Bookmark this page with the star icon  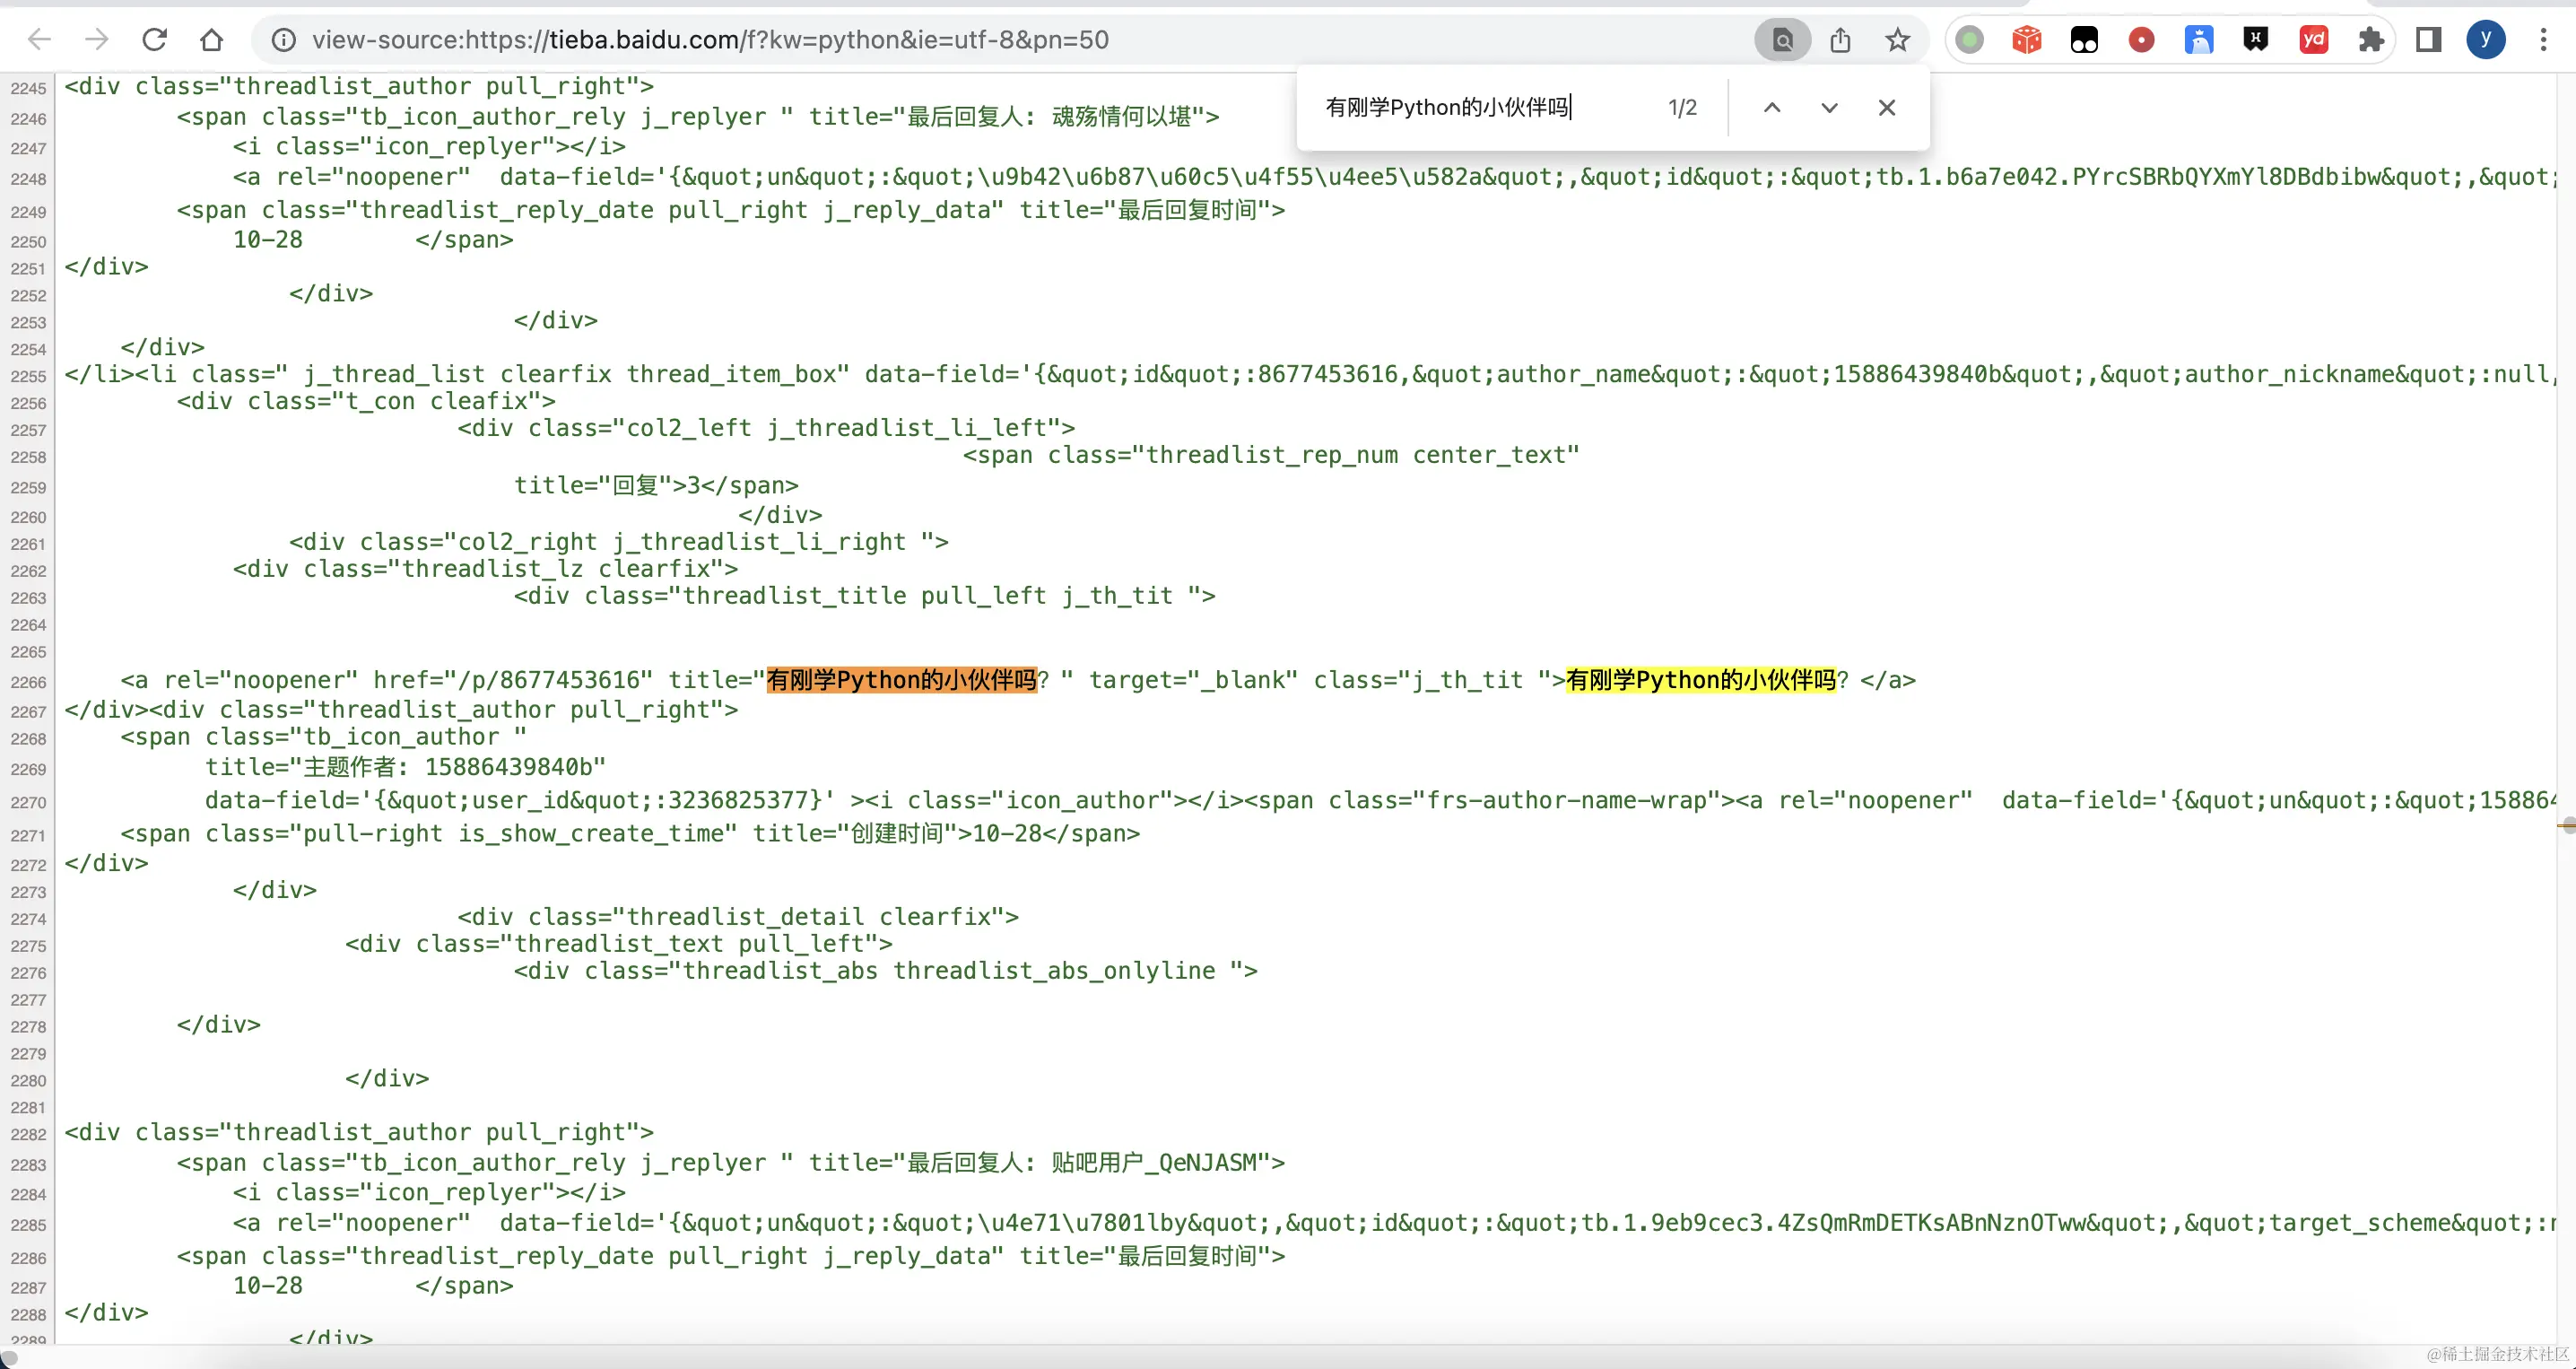(1897, 40)
